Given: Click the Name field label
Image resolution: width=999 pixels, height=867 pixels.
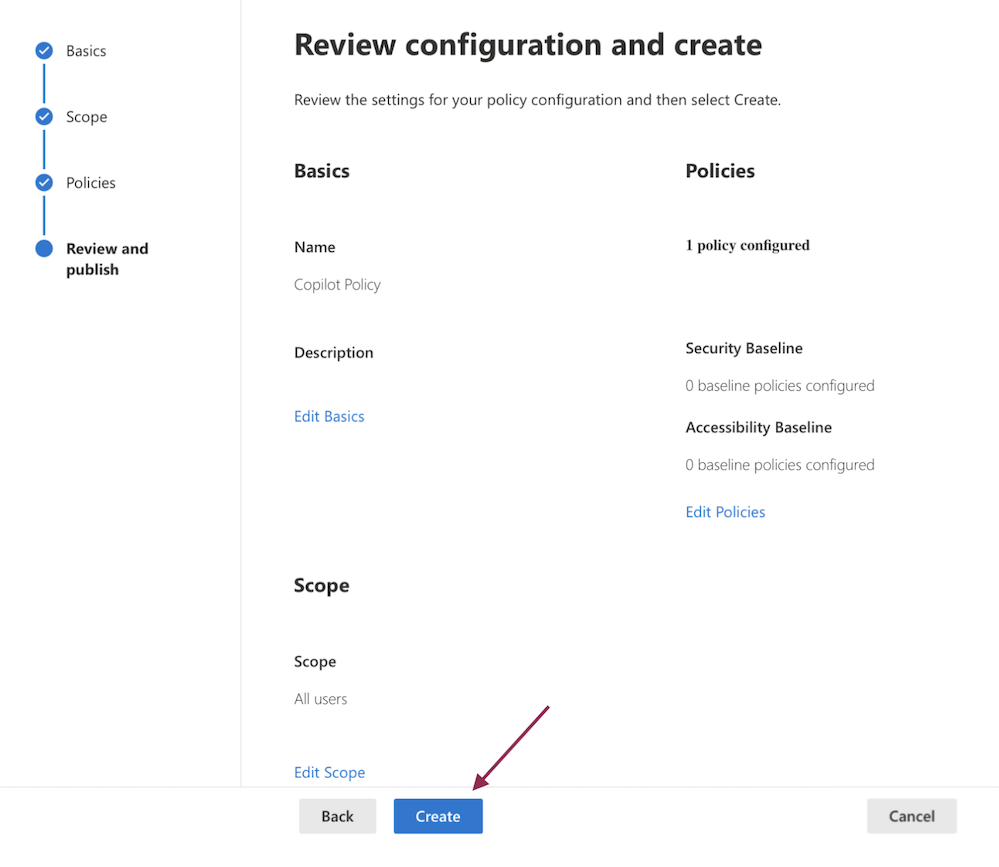Looking at the screenshot, I should coord(315,247).
